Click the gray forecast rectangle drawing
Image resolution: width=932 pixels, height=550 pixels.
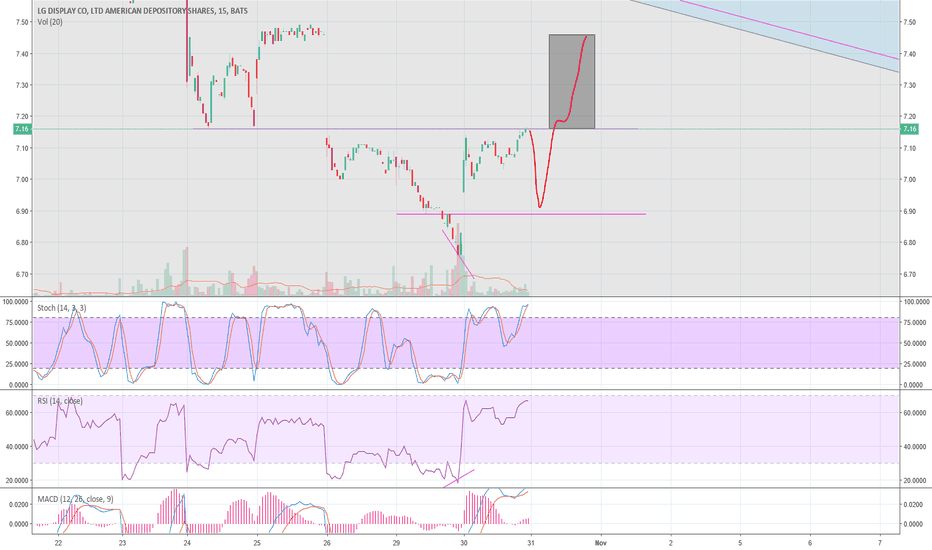tap(571, 81)
